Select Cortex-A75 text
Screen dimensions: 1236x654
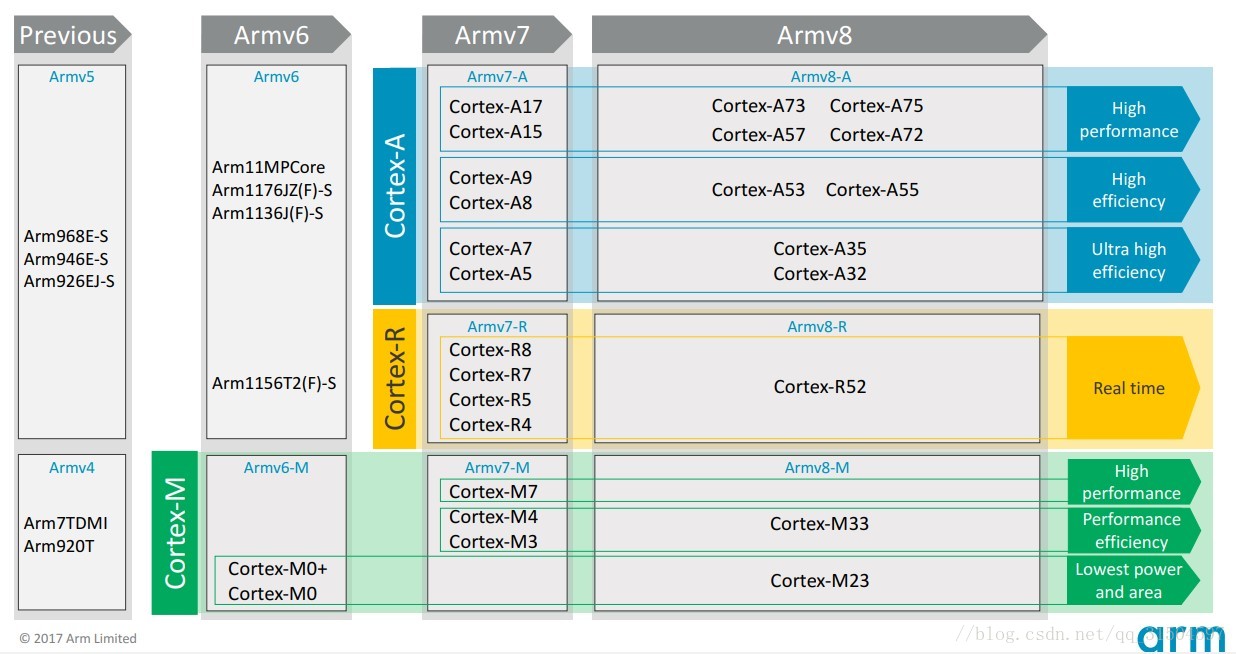877,105
